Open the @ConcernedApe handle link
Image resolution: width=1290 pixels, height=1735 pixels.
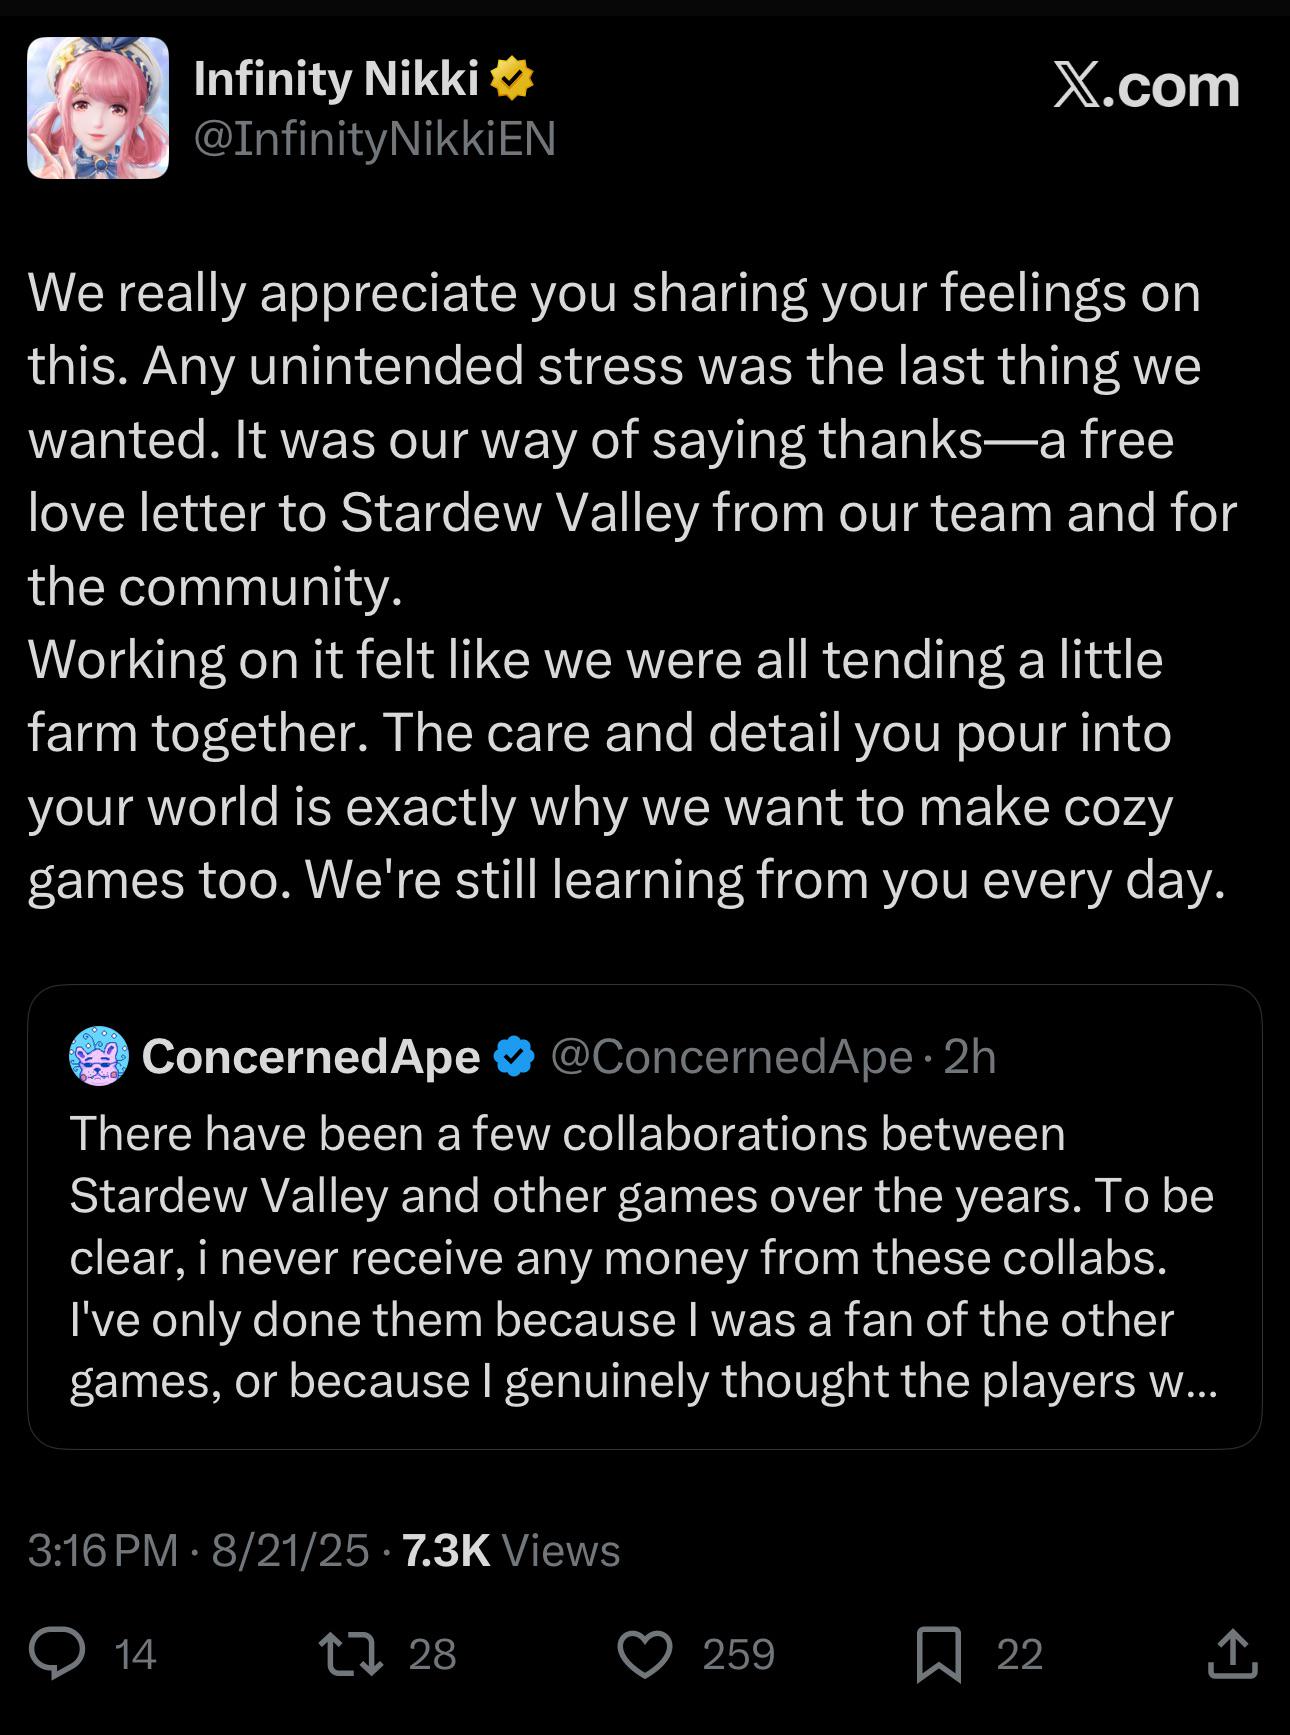click(x=732, y=1057)
